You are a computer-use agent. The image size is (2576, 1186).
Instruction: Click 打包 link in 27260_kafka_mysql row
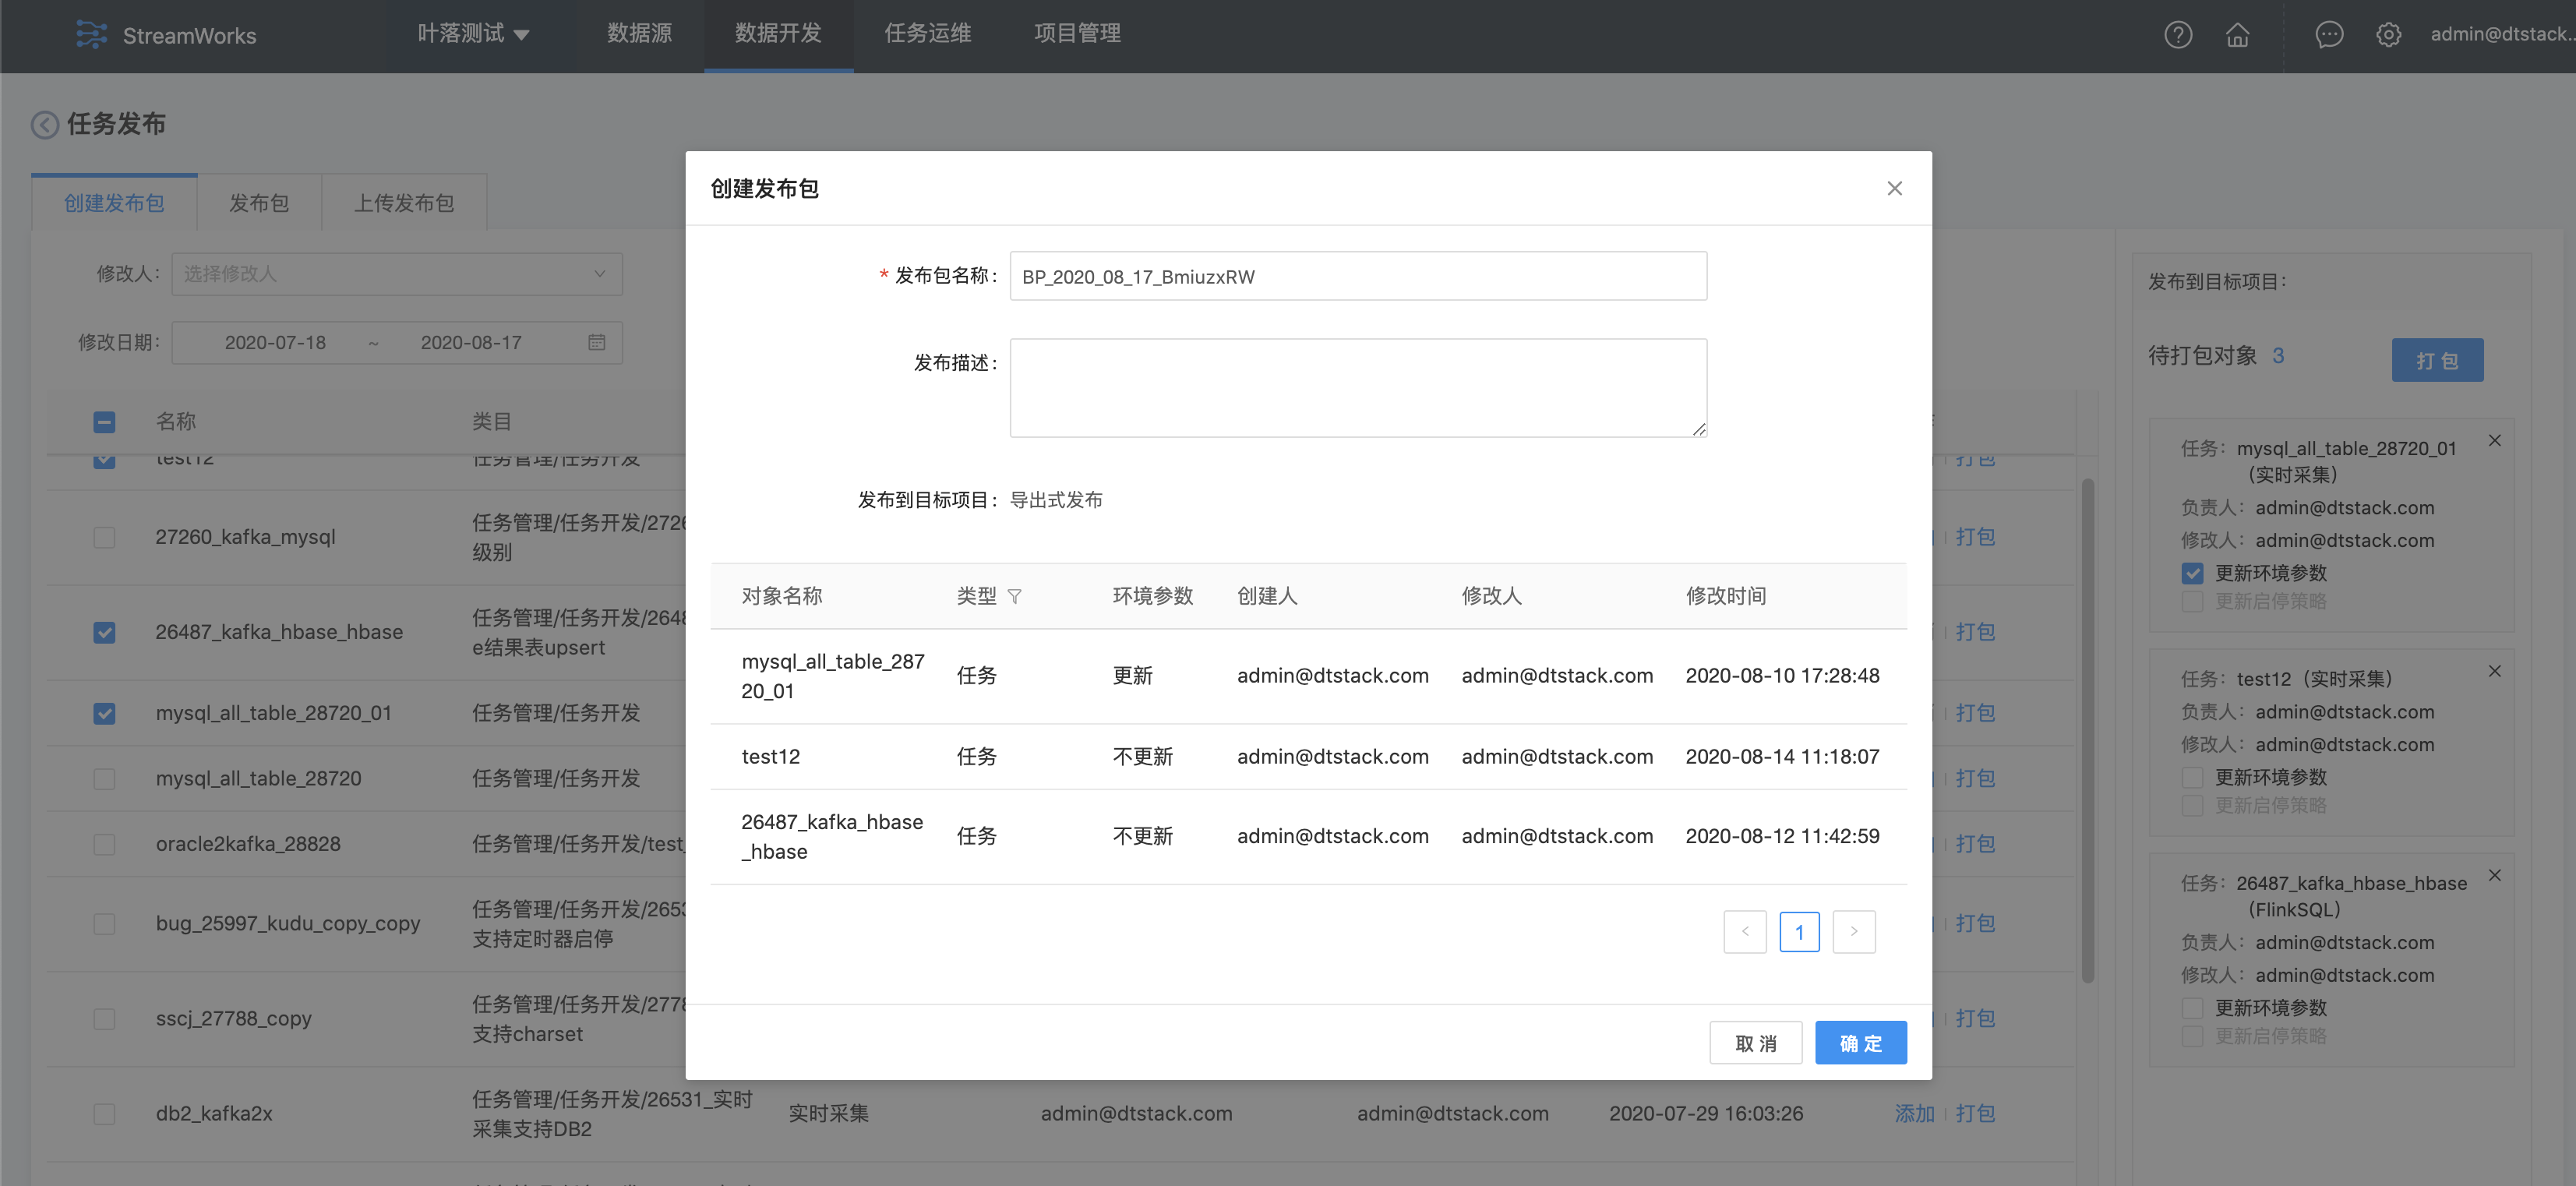1976,537
